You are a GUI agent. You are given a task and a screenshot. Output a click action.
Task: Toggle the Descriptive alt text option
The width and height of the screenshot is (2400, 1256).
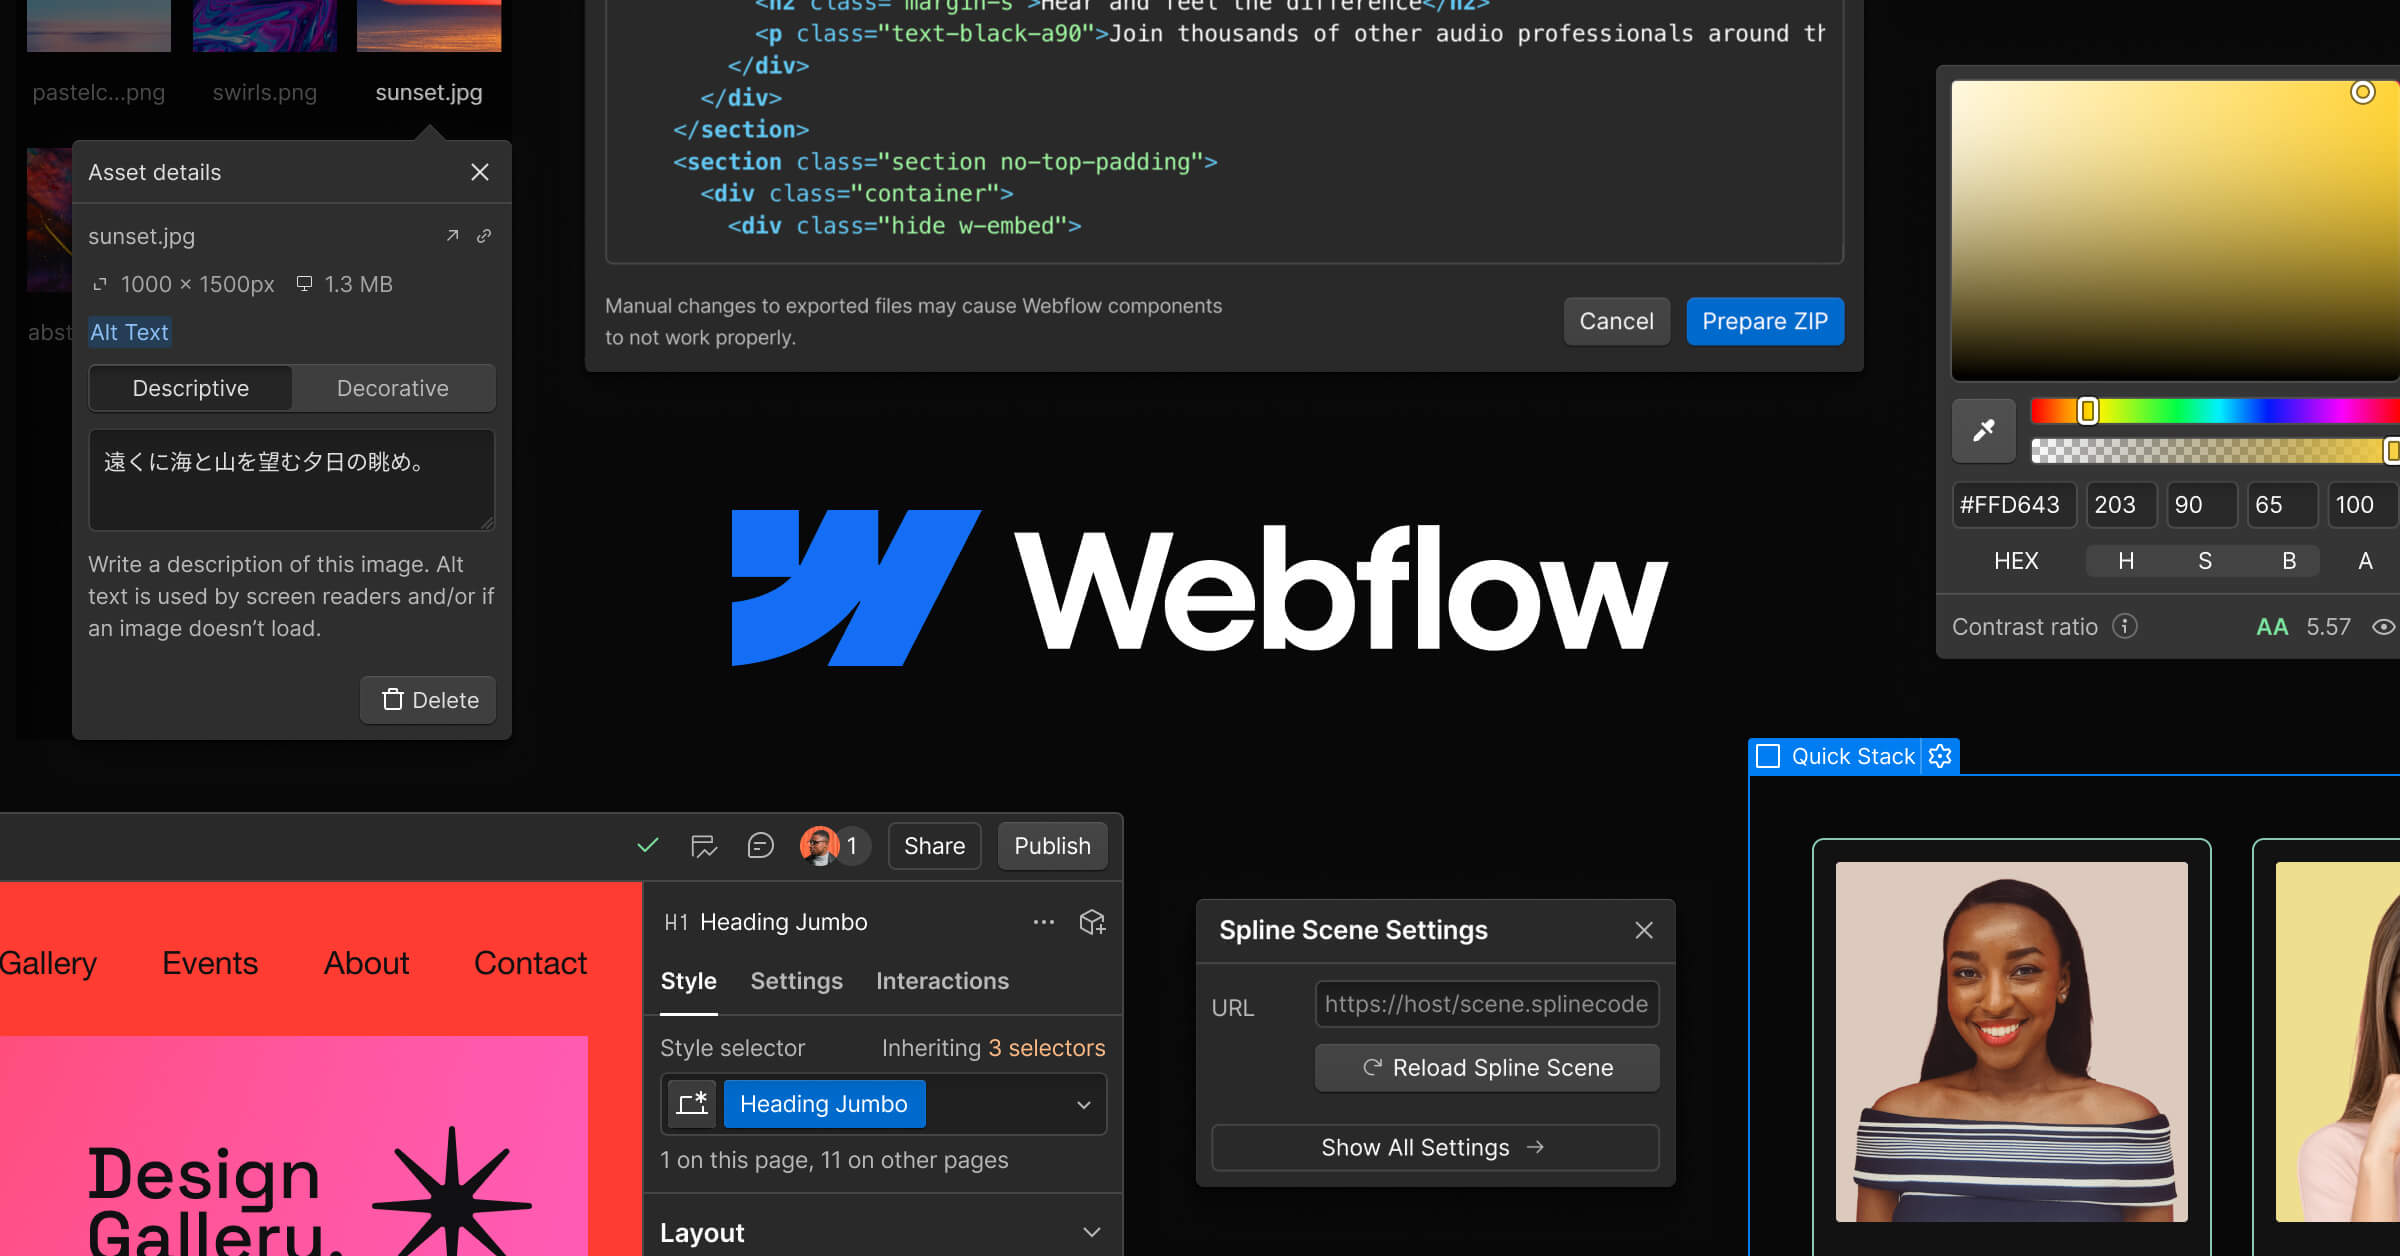[x=190, y=386]
